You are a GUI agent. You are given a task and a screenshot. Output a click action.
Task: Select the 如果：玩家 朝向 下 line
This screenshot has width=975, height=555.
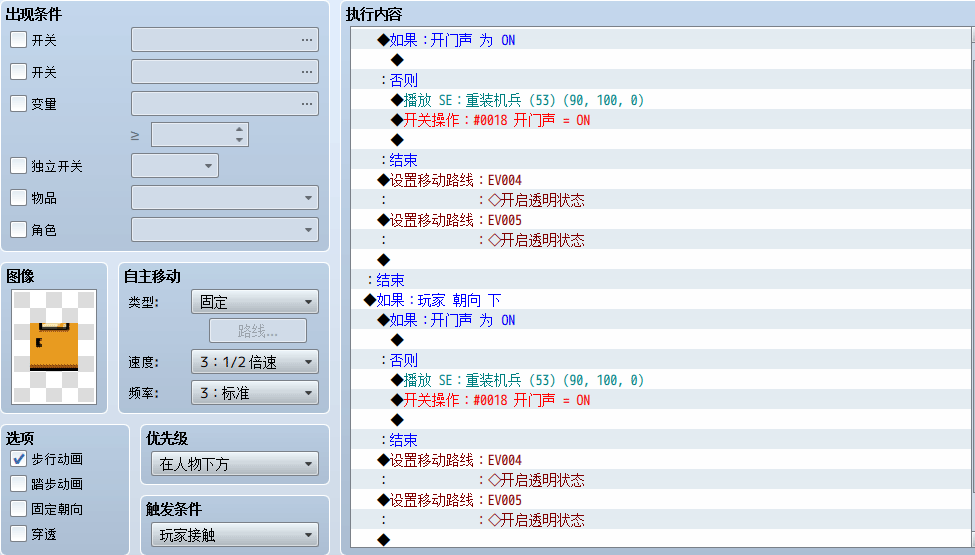click(660, 300)
